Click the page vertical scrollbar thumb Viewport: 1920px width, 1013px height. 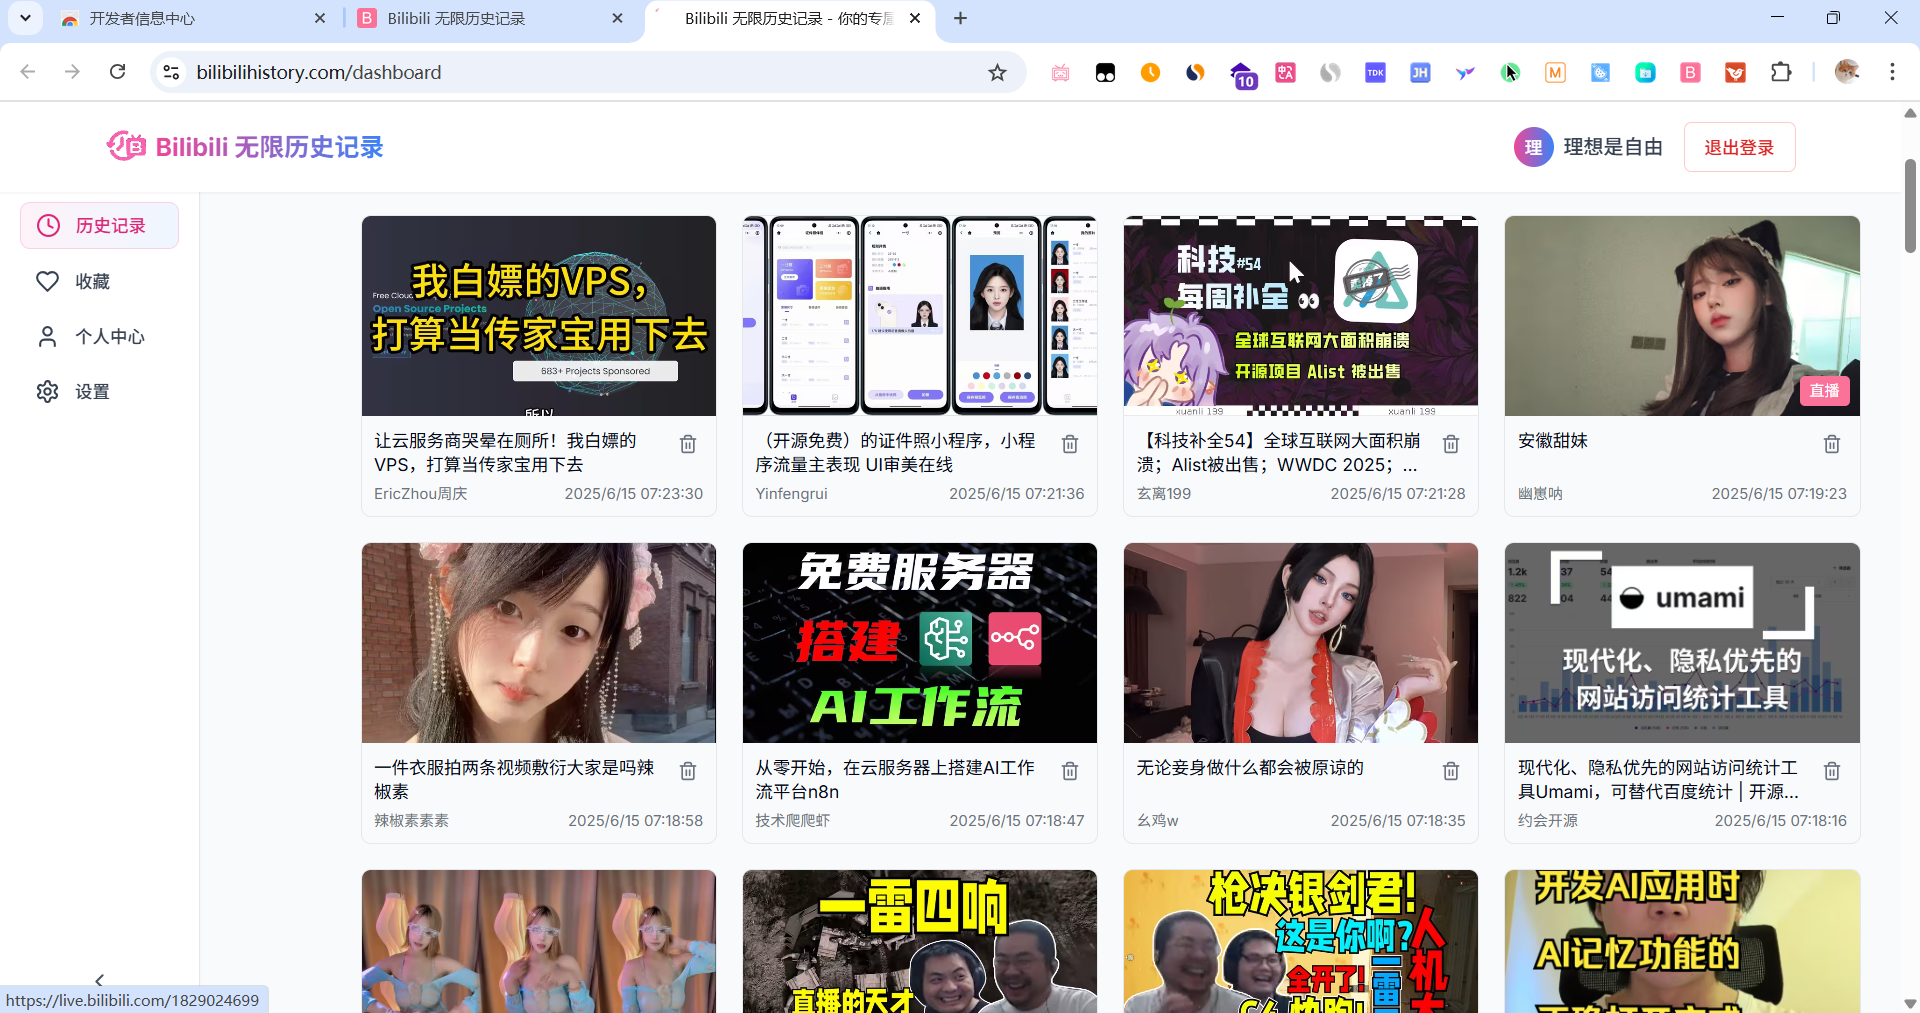click(1910, 205)
